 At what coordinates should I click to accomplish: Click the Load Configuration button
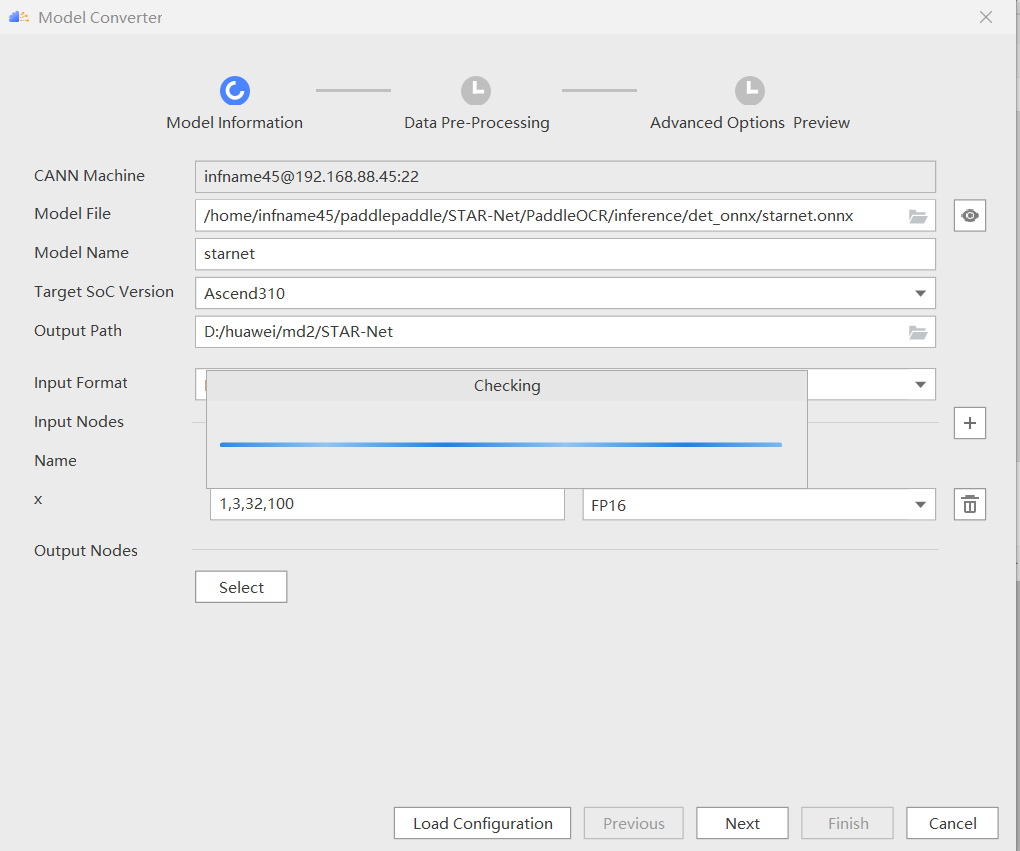[482, 823]
